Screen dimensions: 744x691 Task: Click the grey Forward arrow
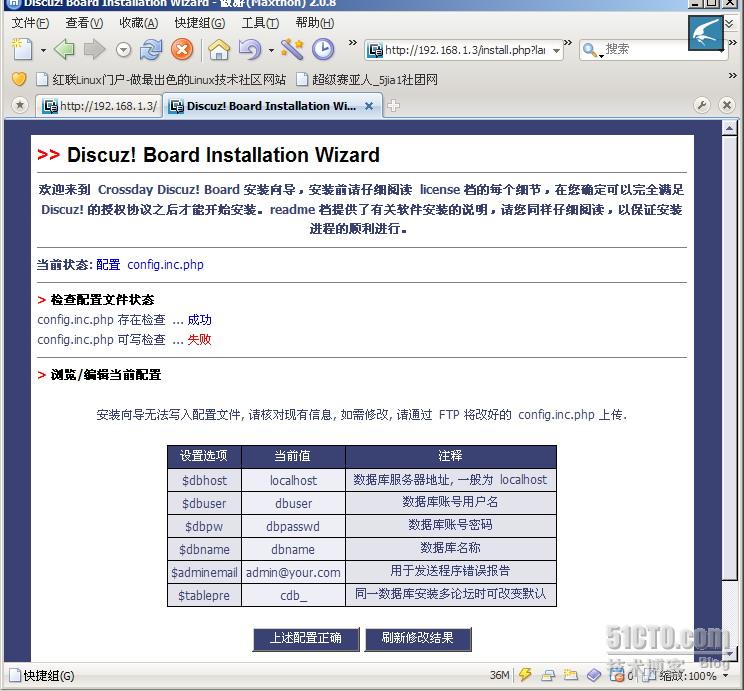[x=94, y=49]
